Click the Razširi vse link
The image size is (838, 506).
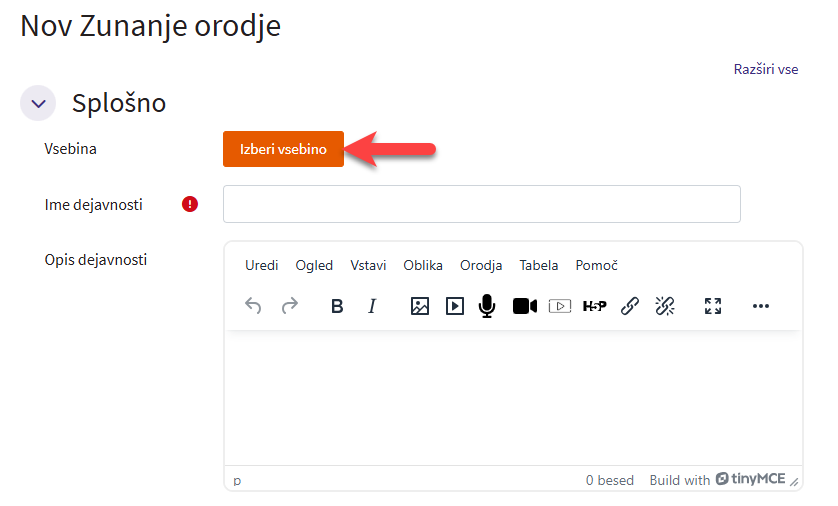pyautogui.click(x=766, y=69)
